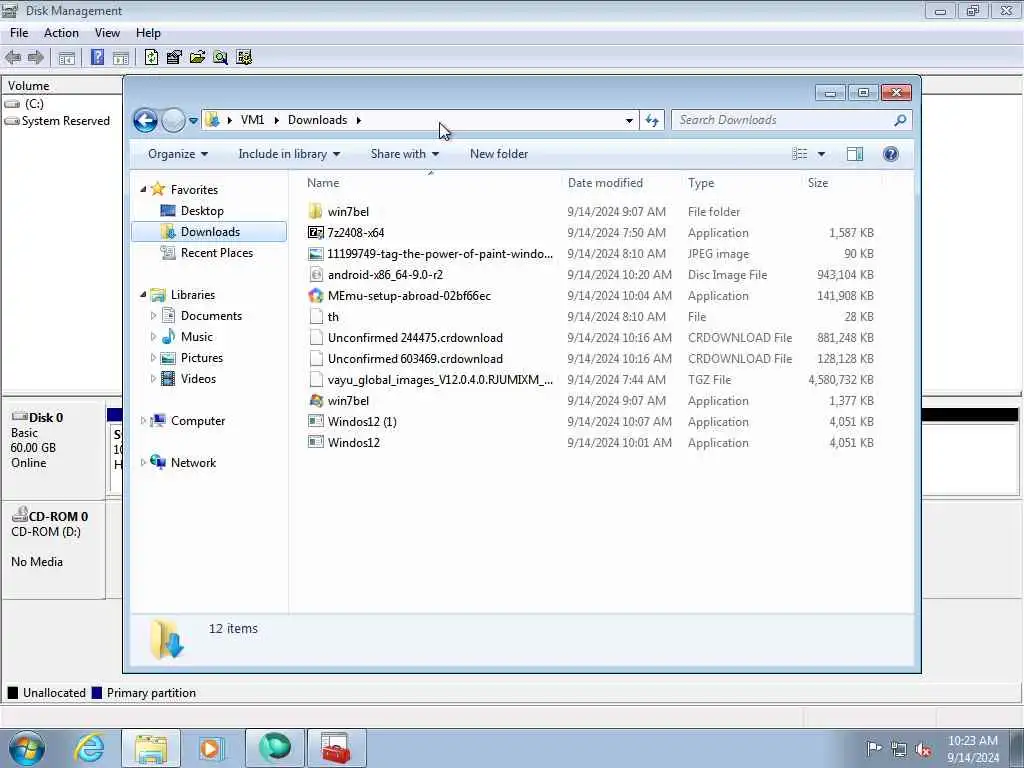Click the rightmost settings-list icon in Disk Management toolbar
The image size is (1024, 768).
(x=244, y=57)
